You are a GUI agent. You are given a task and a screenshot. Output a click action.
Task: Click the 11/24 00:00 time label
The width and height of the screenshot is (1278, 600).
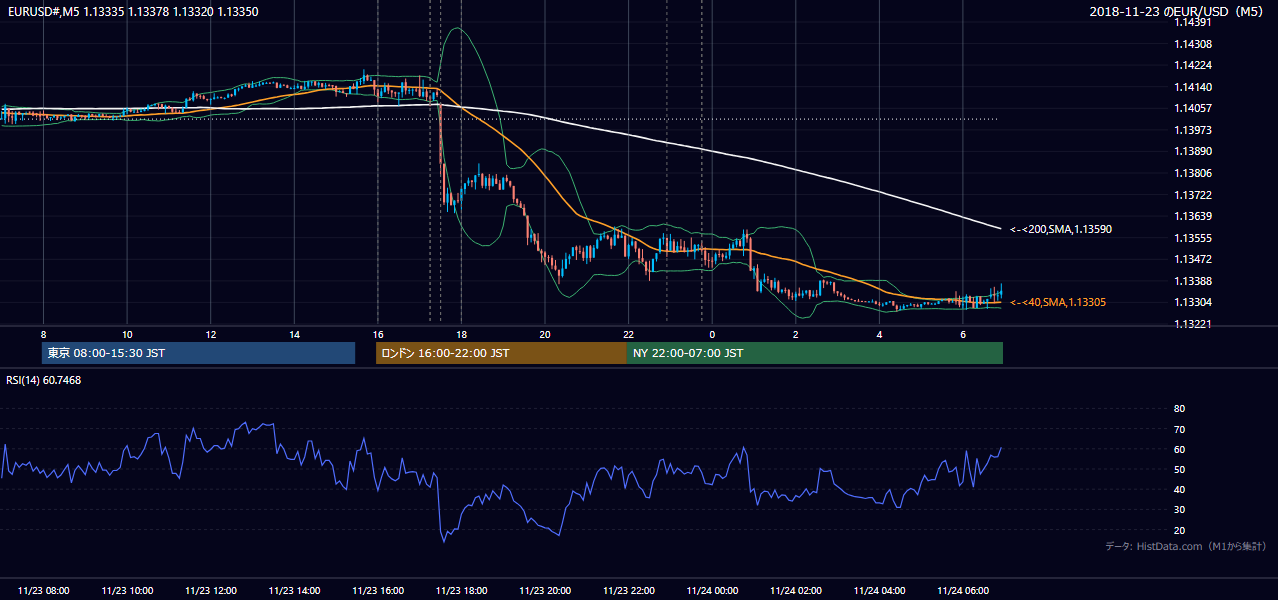click(x=713, y=590)
